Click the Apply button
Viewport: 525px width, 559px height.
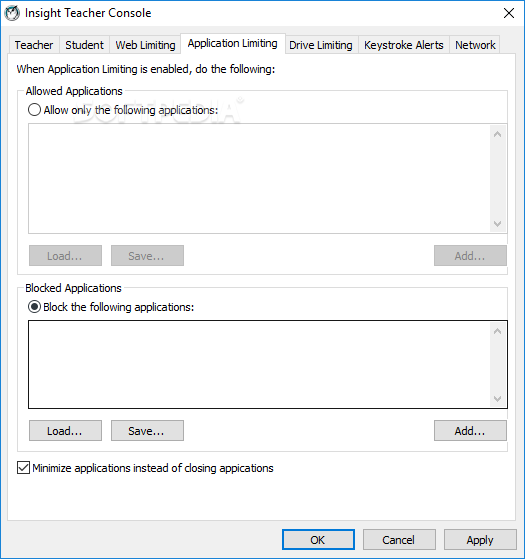pyautogui.click(x=480, y=540)
